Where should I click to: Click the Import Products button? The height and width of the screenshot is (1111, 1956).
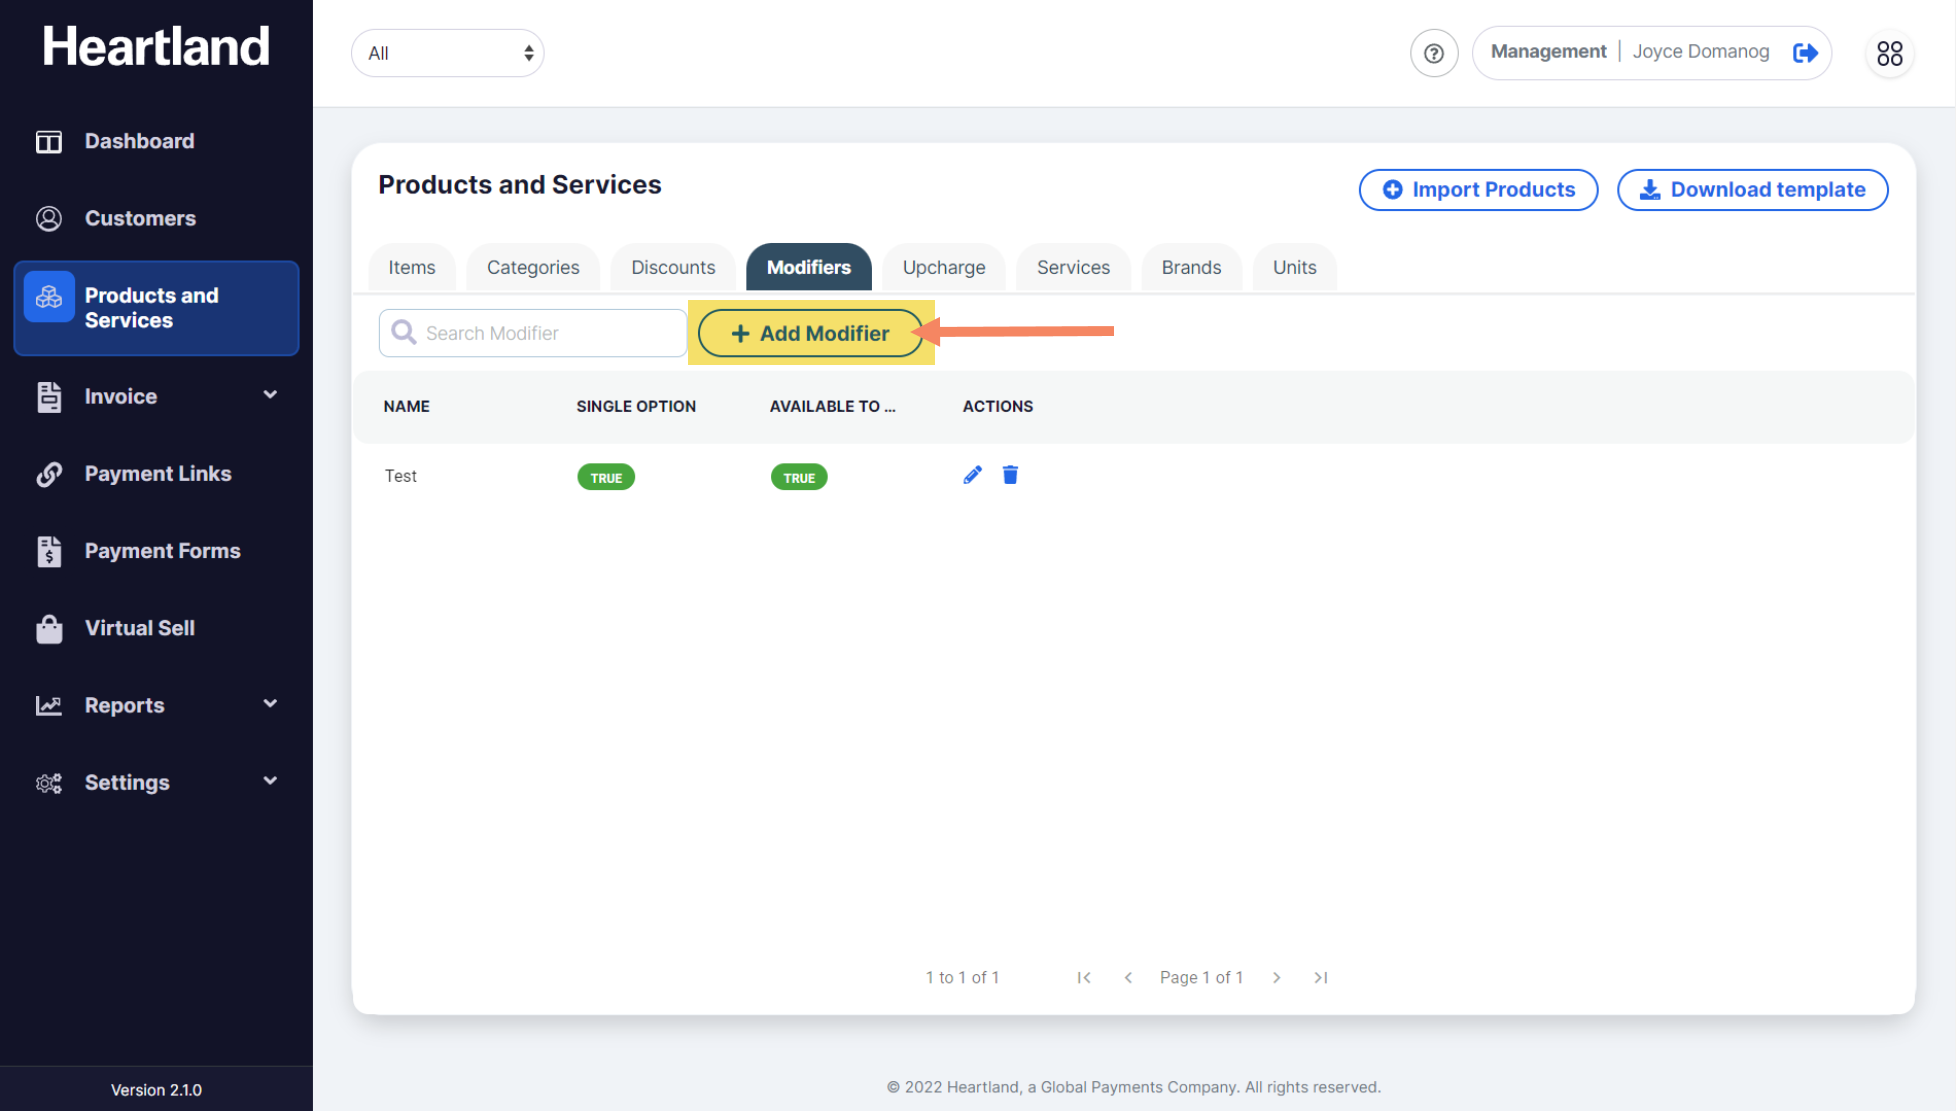[1478, 190]
